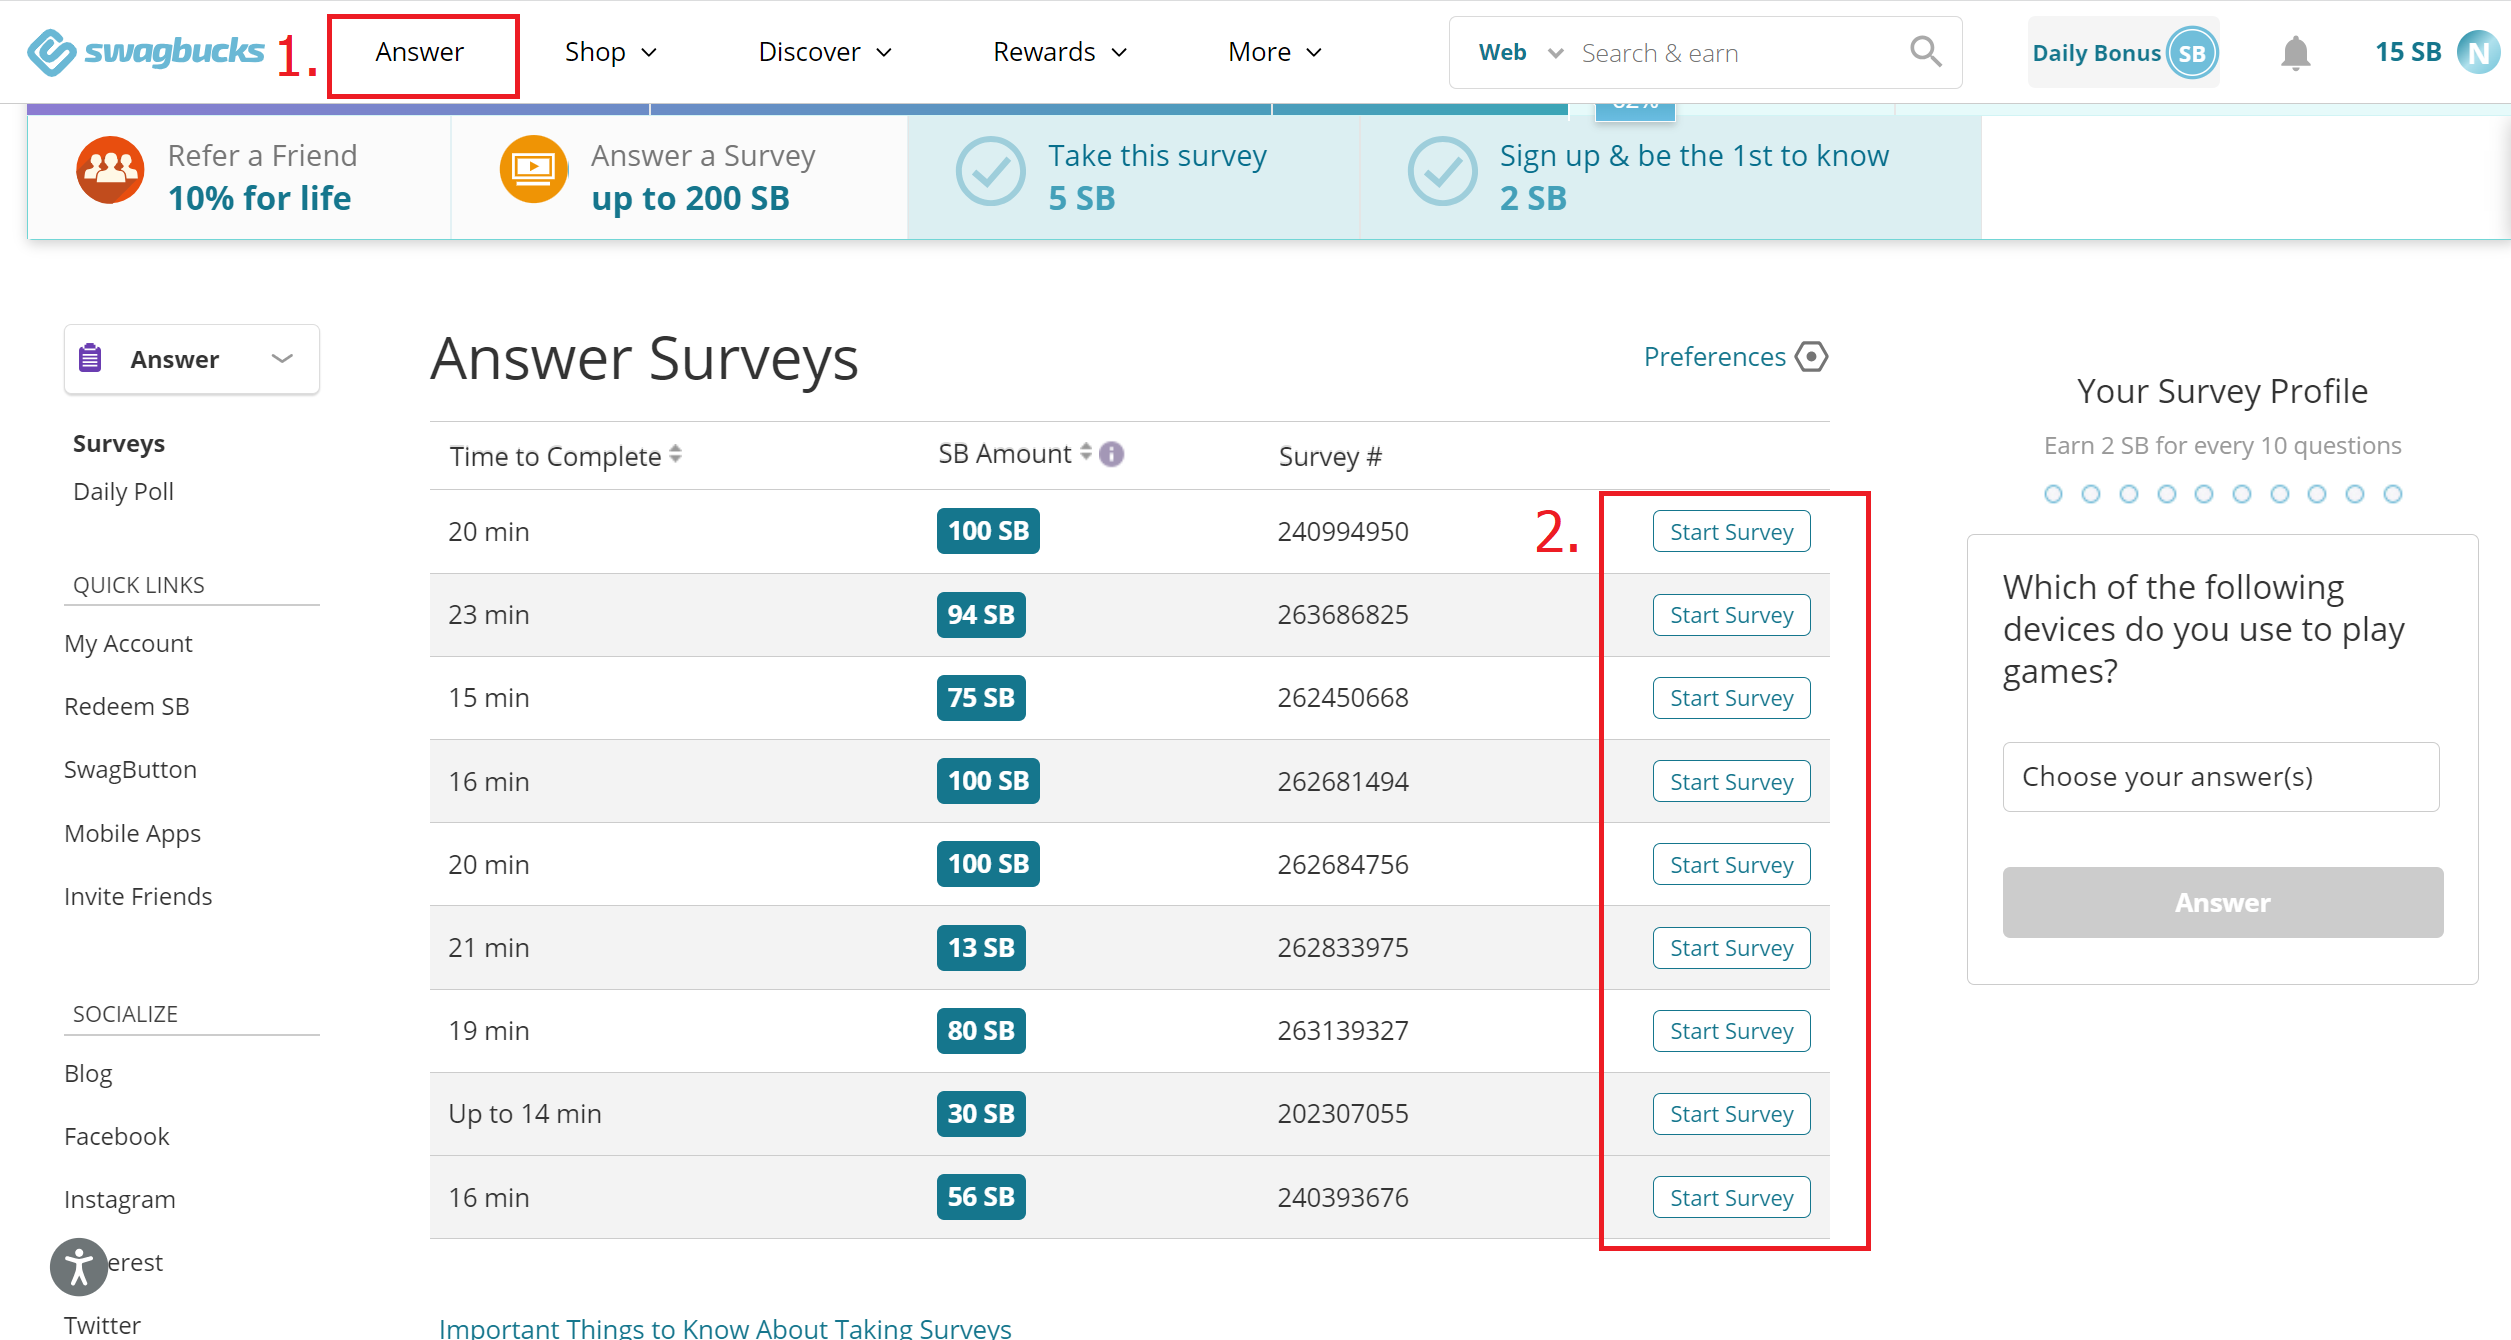Click the search magnifier icon

[1925, 51]
